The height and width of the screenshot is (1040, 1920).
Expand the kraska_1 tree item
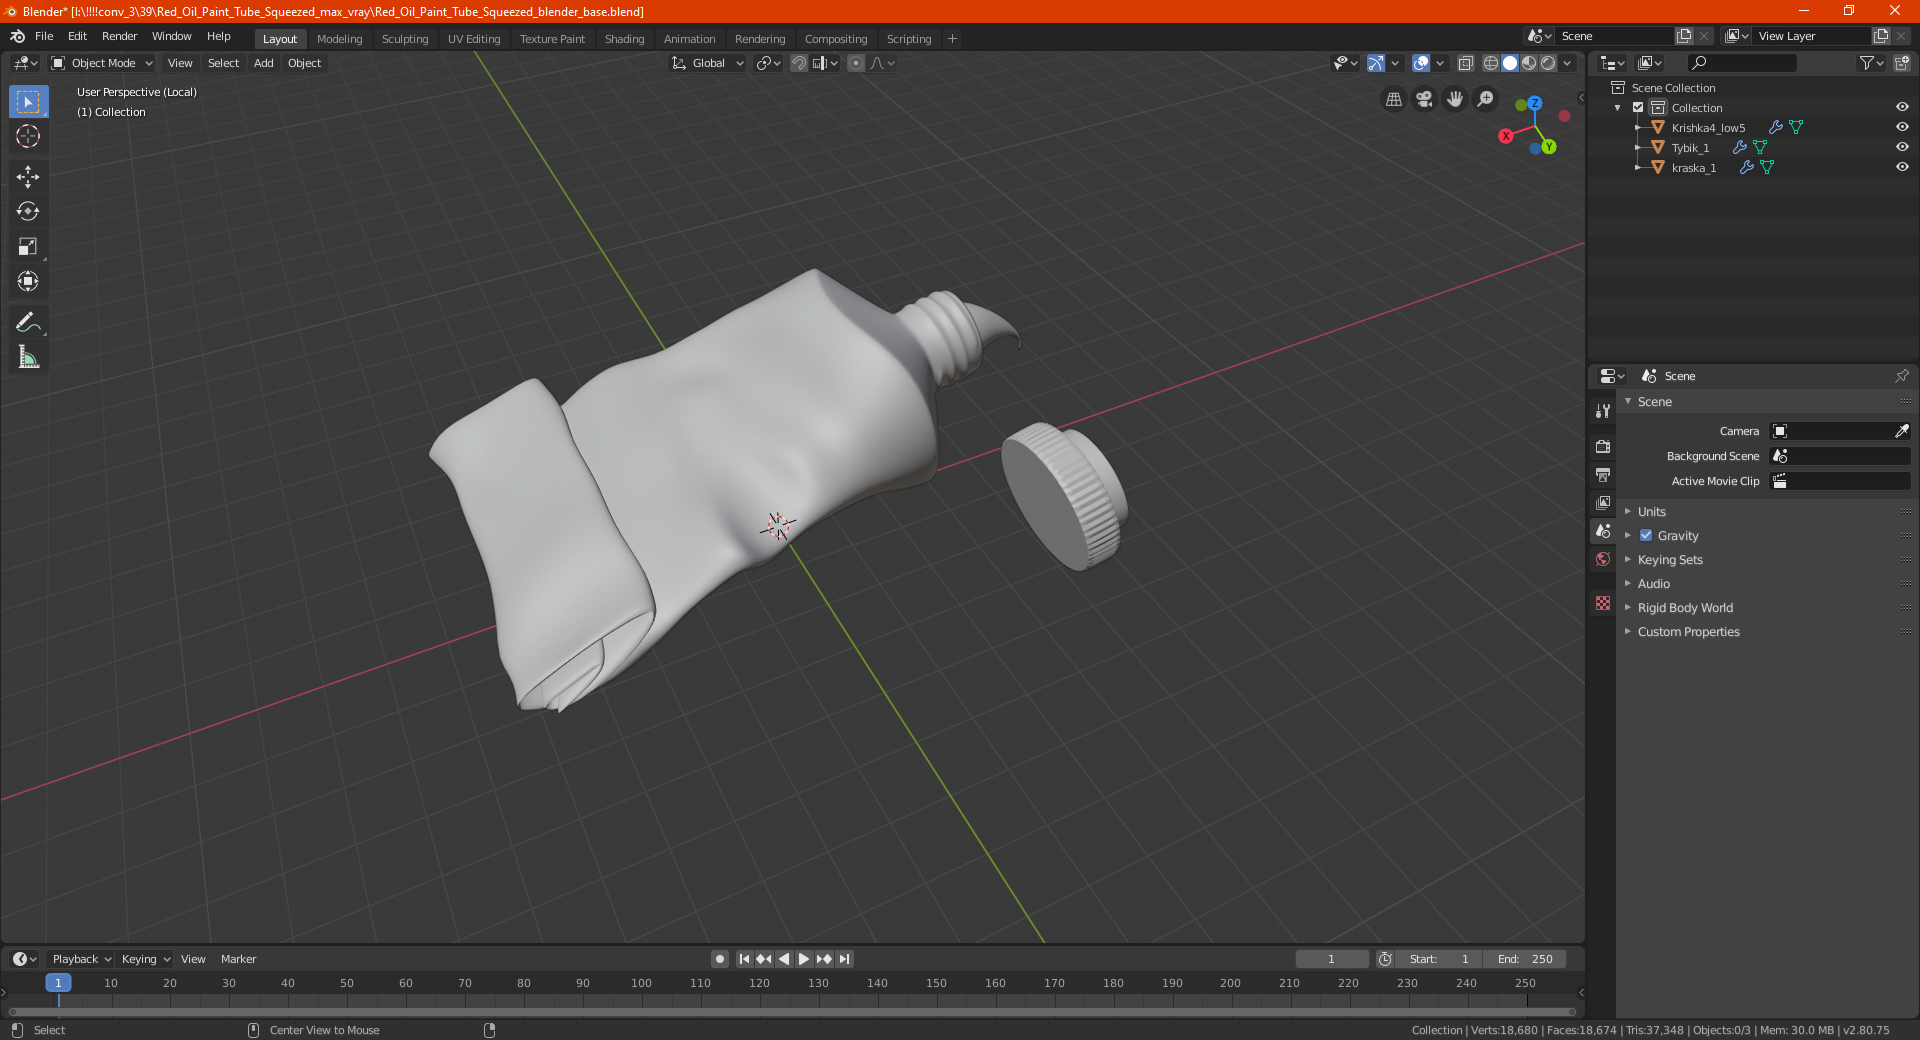pyautogui.click(x=1638, y=168)
